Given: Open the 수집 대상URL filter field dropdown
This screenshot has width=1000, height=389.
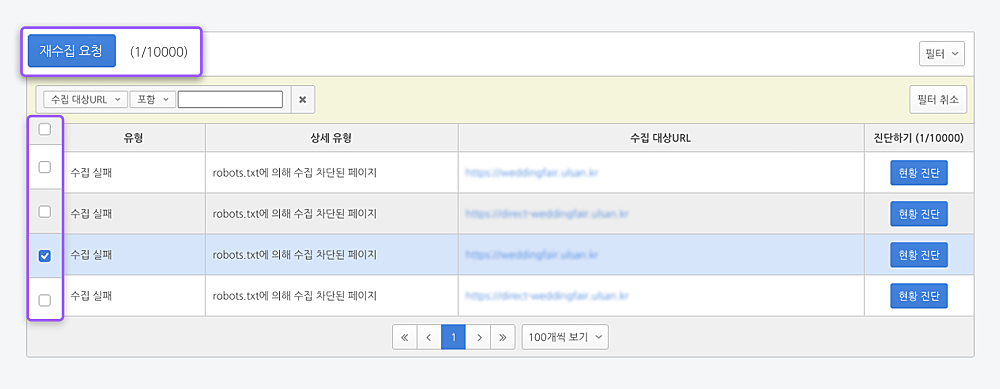Looking at the screenshot, I should pos(85,99).
